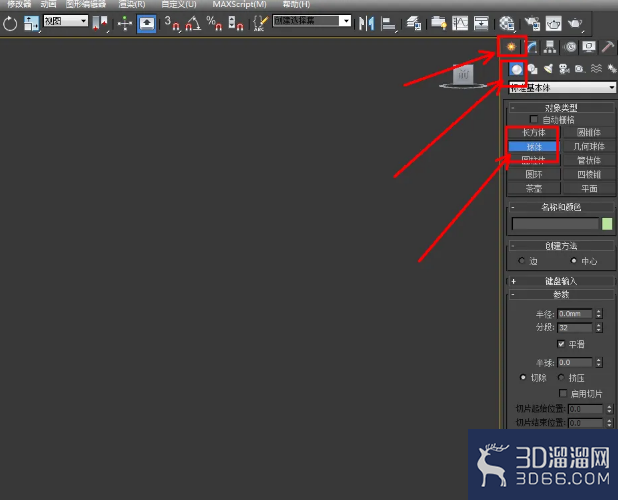The image size is (618, 500).
Task: Click the Use Pivot Point Center icon
Action: pyautogui.click(x=100, y=23)
